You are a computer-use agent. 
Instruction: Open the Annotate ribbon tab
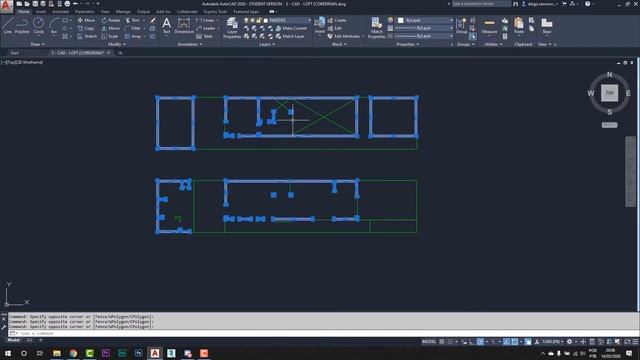[x=60, y=12]
